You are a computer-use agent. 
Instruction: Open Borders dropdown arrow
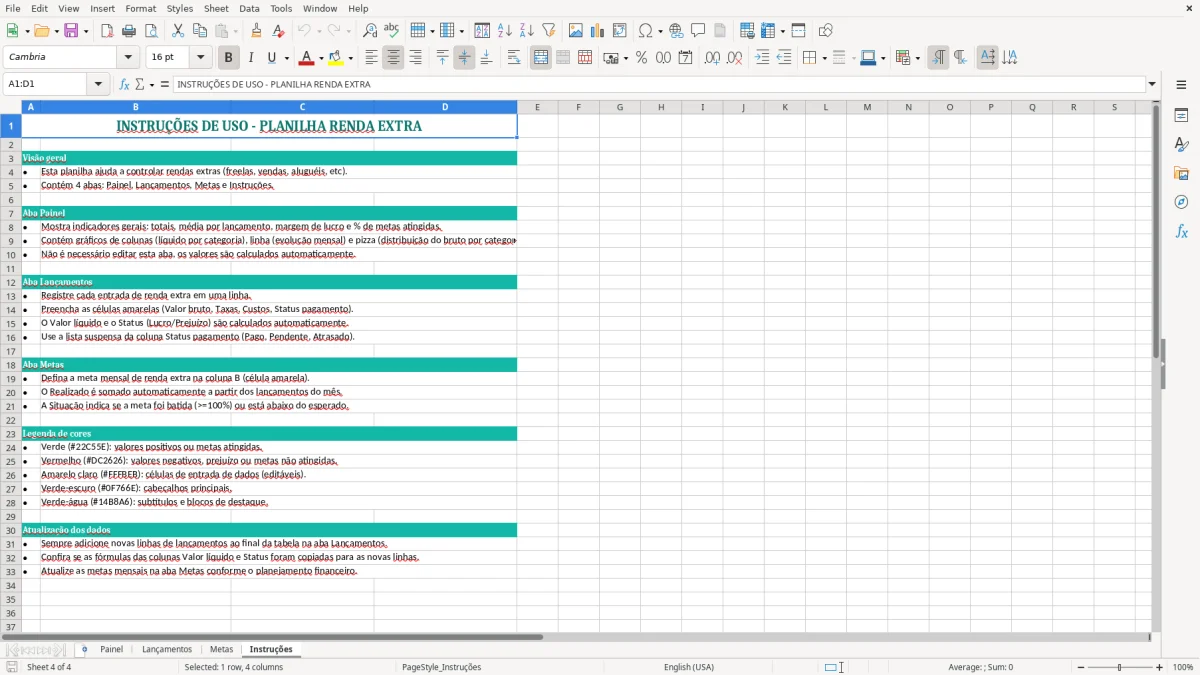[824, 59]
